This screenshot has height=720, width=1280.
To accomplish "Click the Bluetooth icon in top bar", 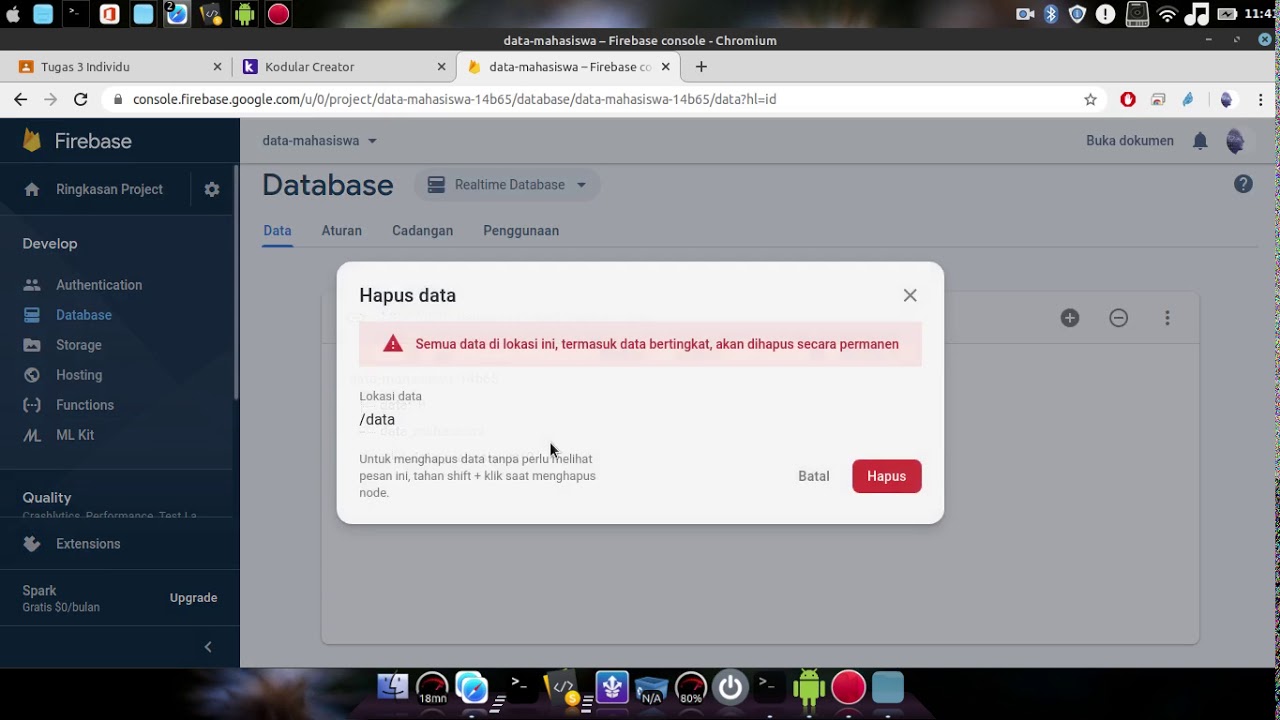I will 1051,14.
